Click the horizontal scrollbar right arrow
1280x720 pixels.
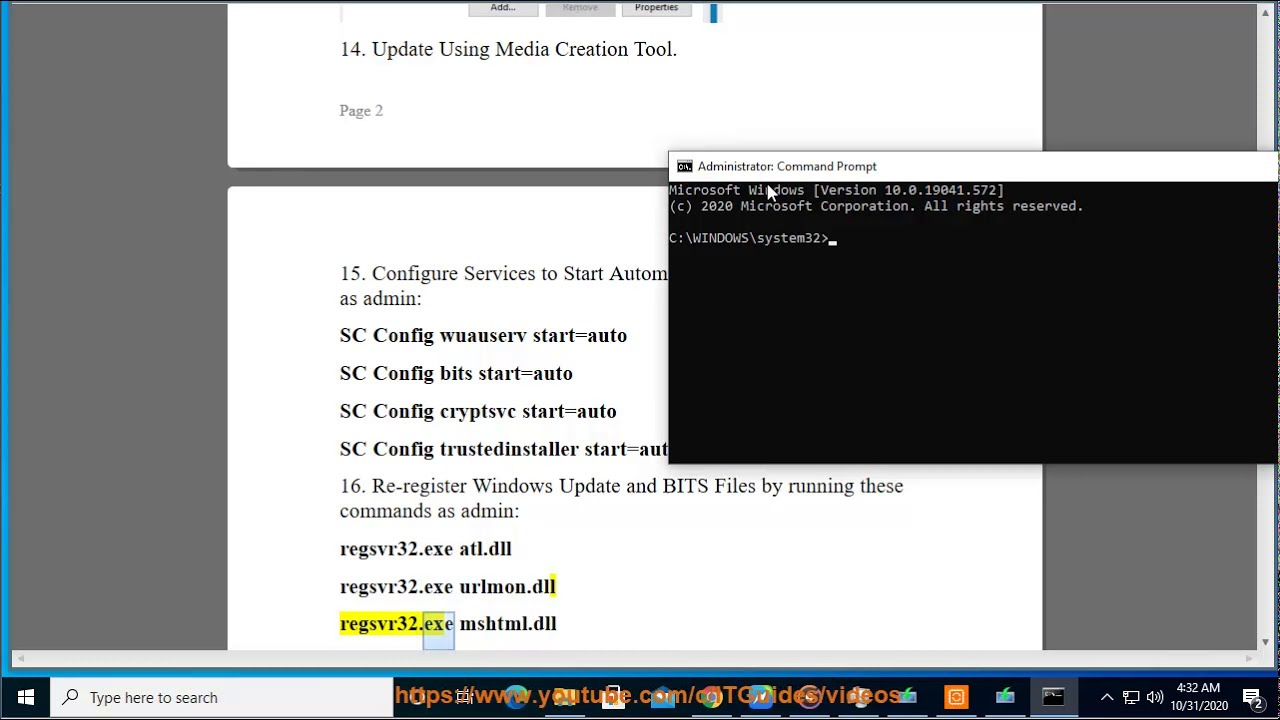tap(1248, 658)
